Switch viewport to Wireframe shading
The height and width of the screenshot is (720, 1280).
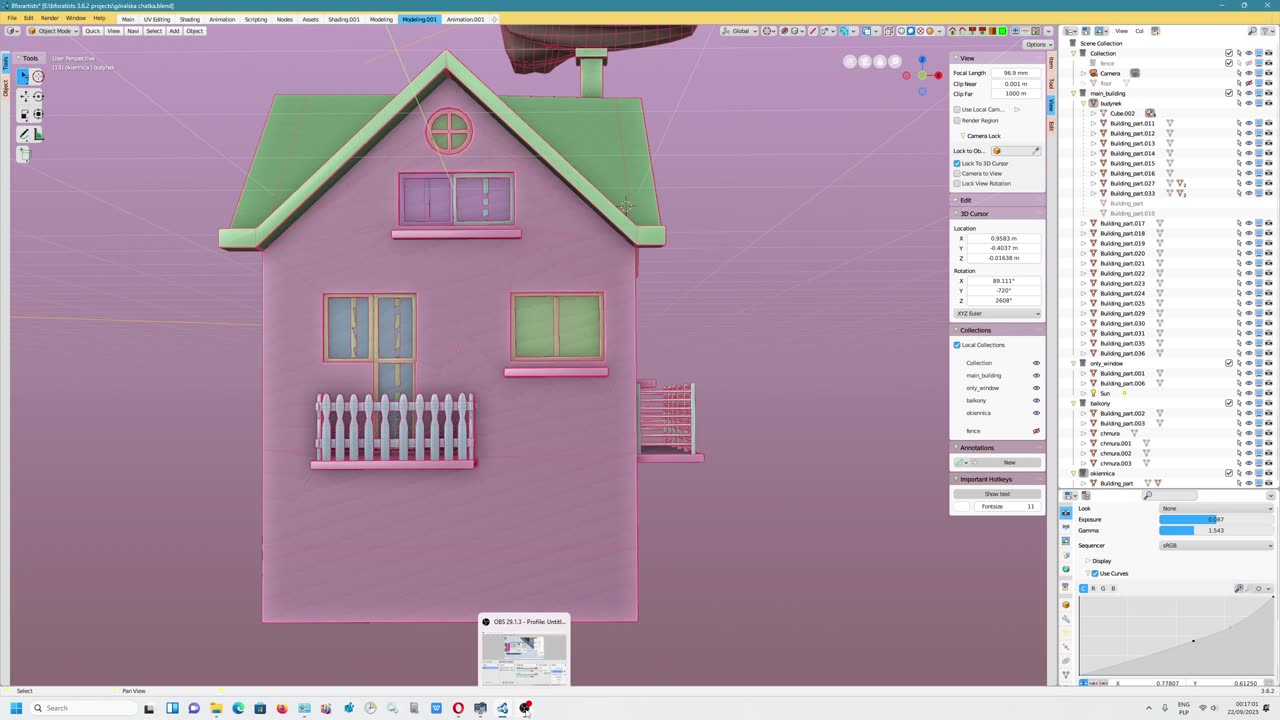tap(900, 31)
